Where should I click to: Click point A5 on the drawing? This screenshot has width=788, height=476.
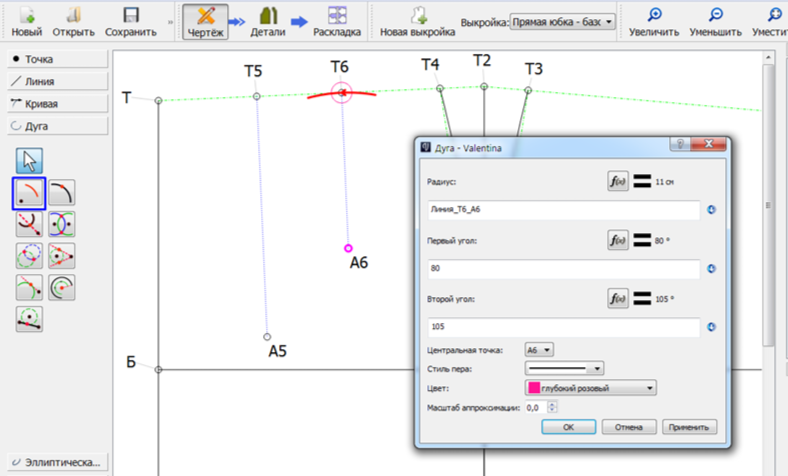pos(267,337)
